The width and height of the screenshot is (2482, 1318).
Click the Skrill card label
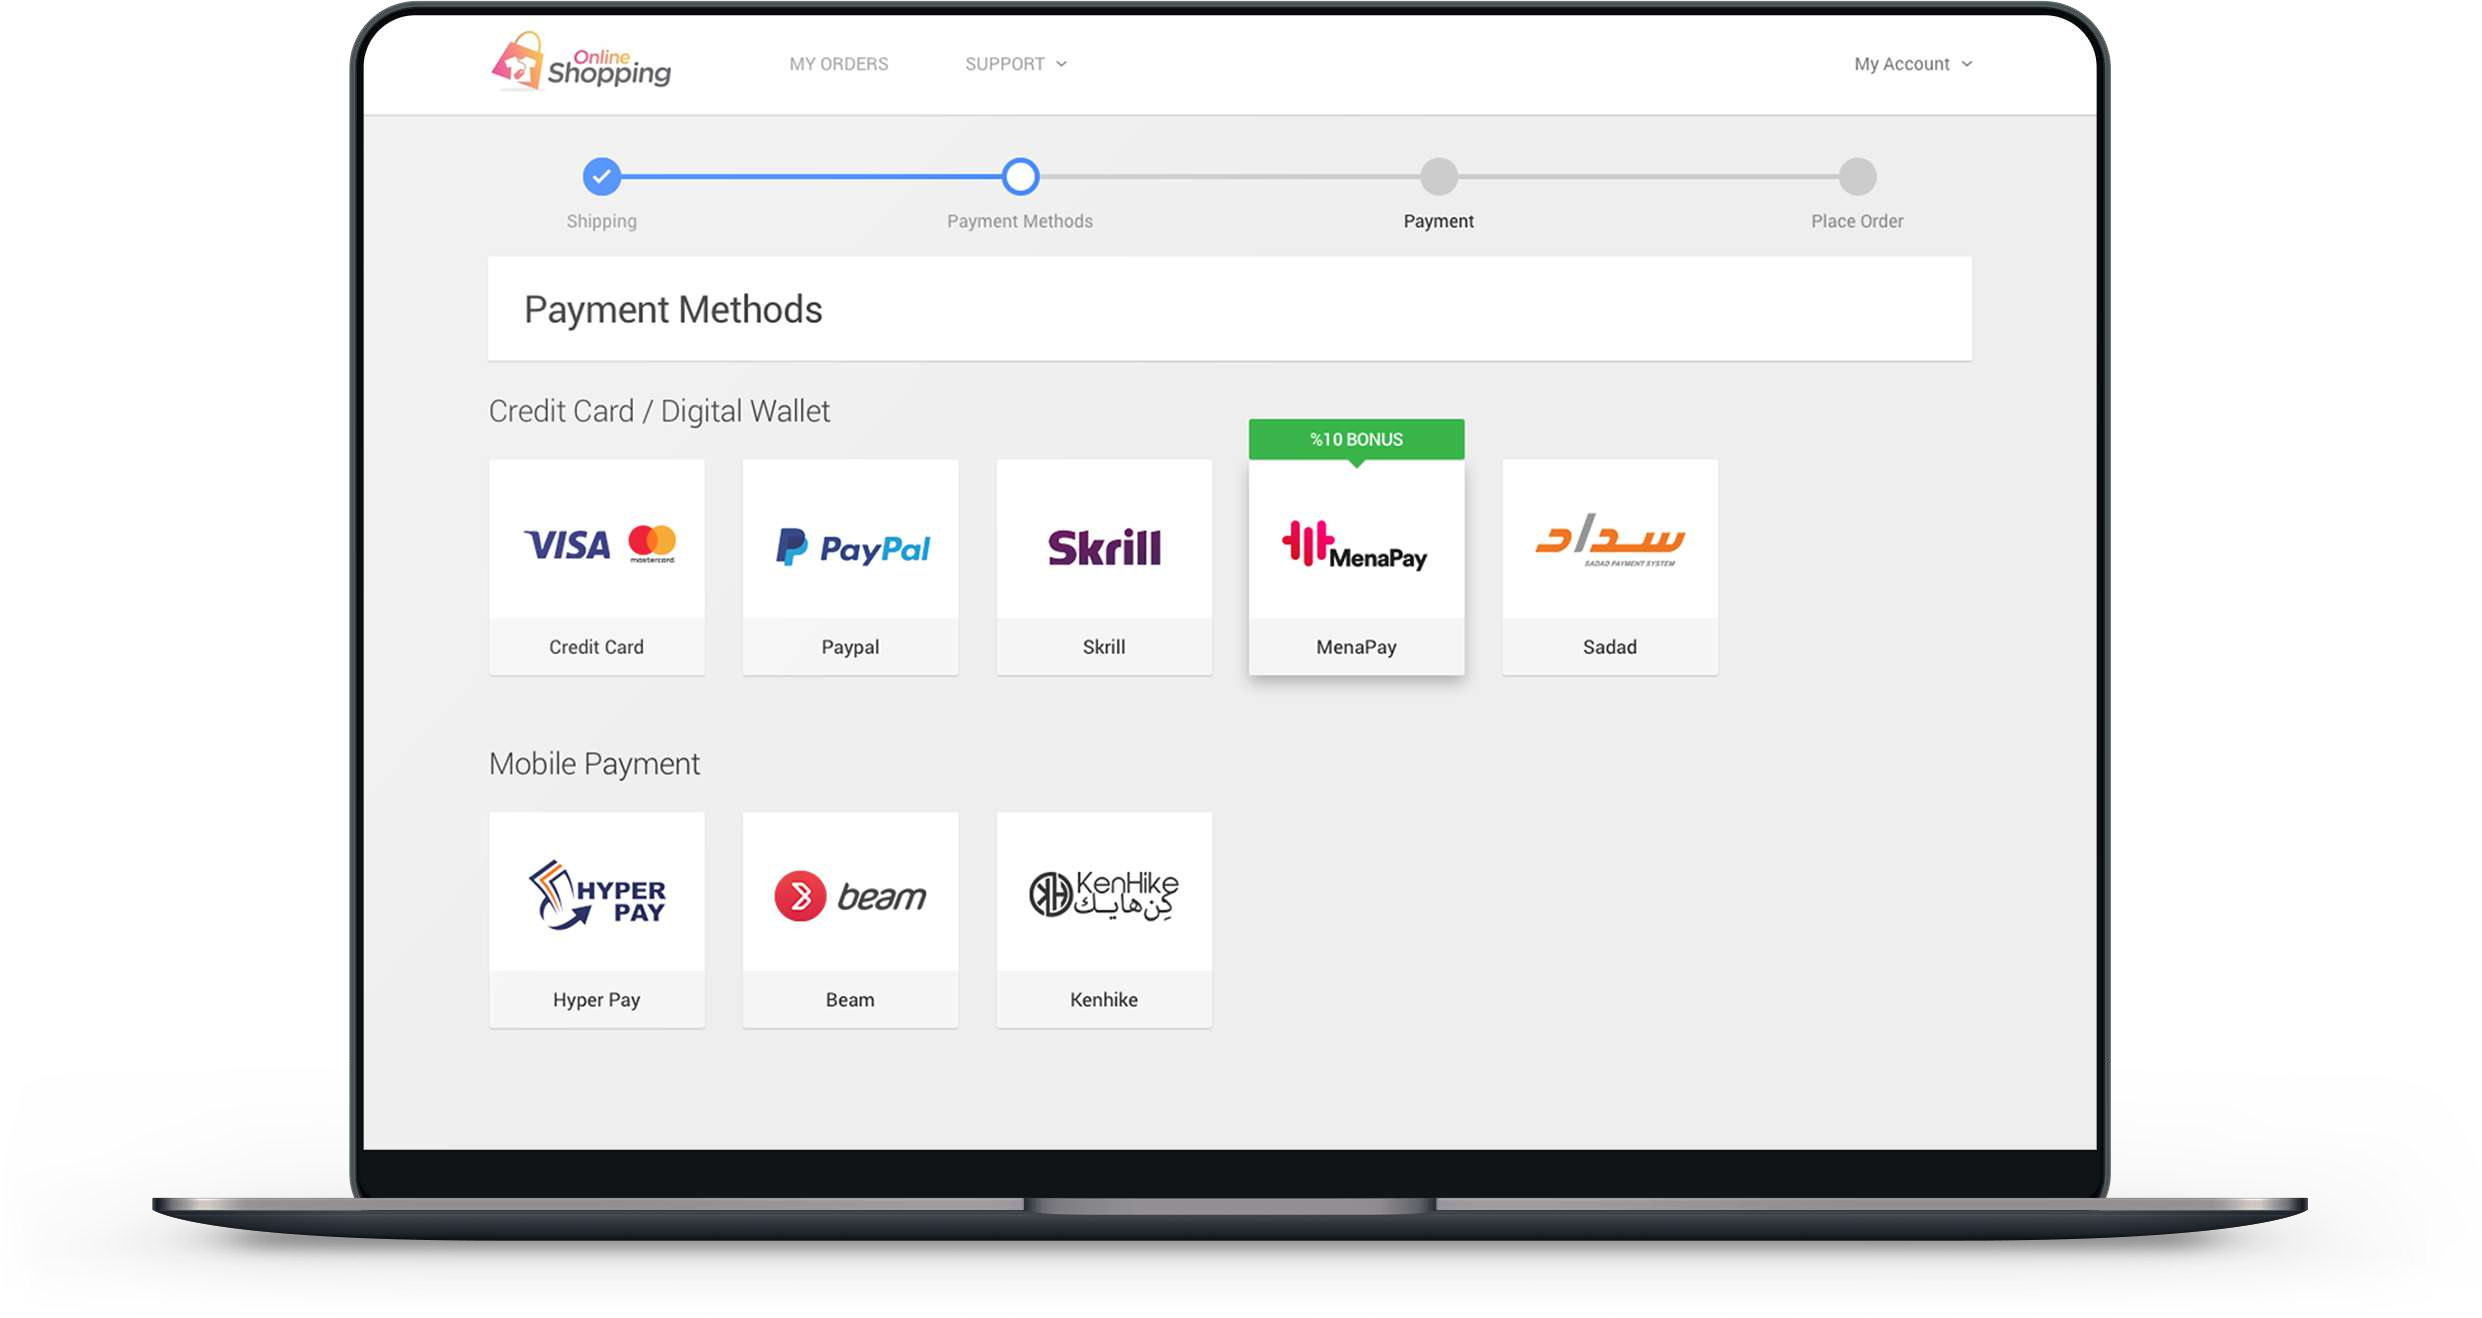[x=1104, y=647]
